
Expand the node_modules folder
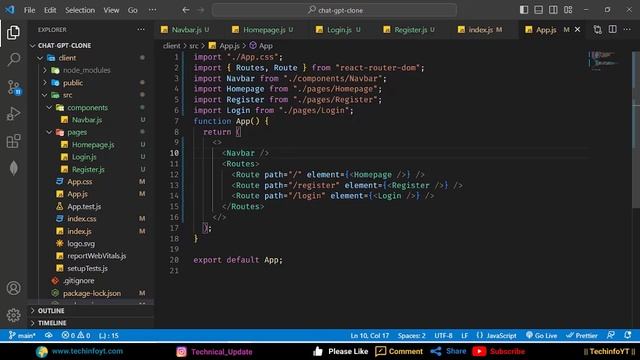click(87, 70)
